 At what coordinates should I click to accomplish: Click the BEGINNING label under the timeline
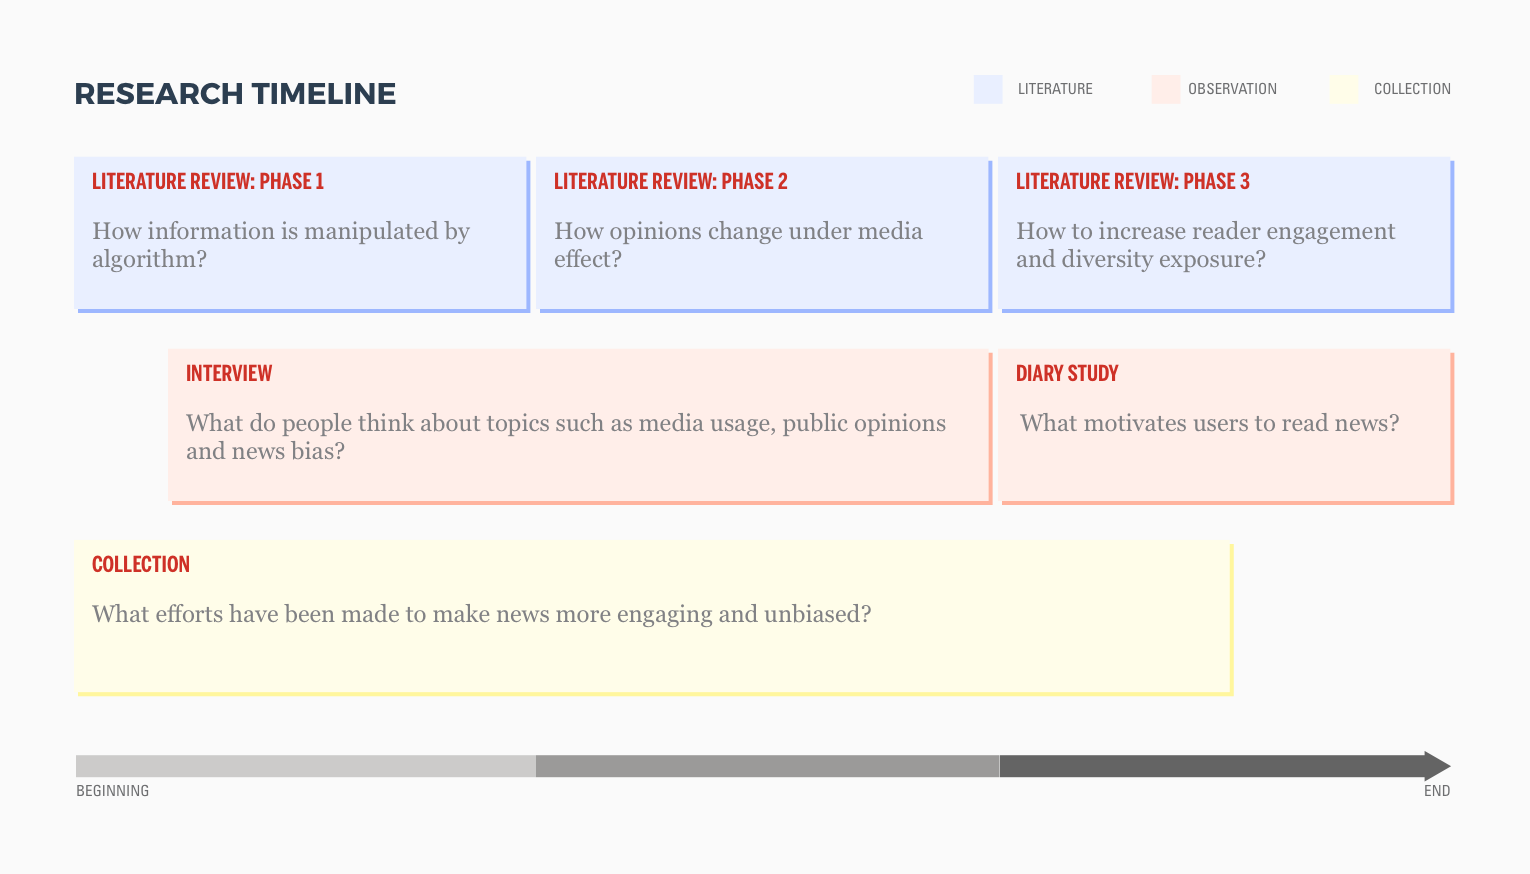coord(113,791)
